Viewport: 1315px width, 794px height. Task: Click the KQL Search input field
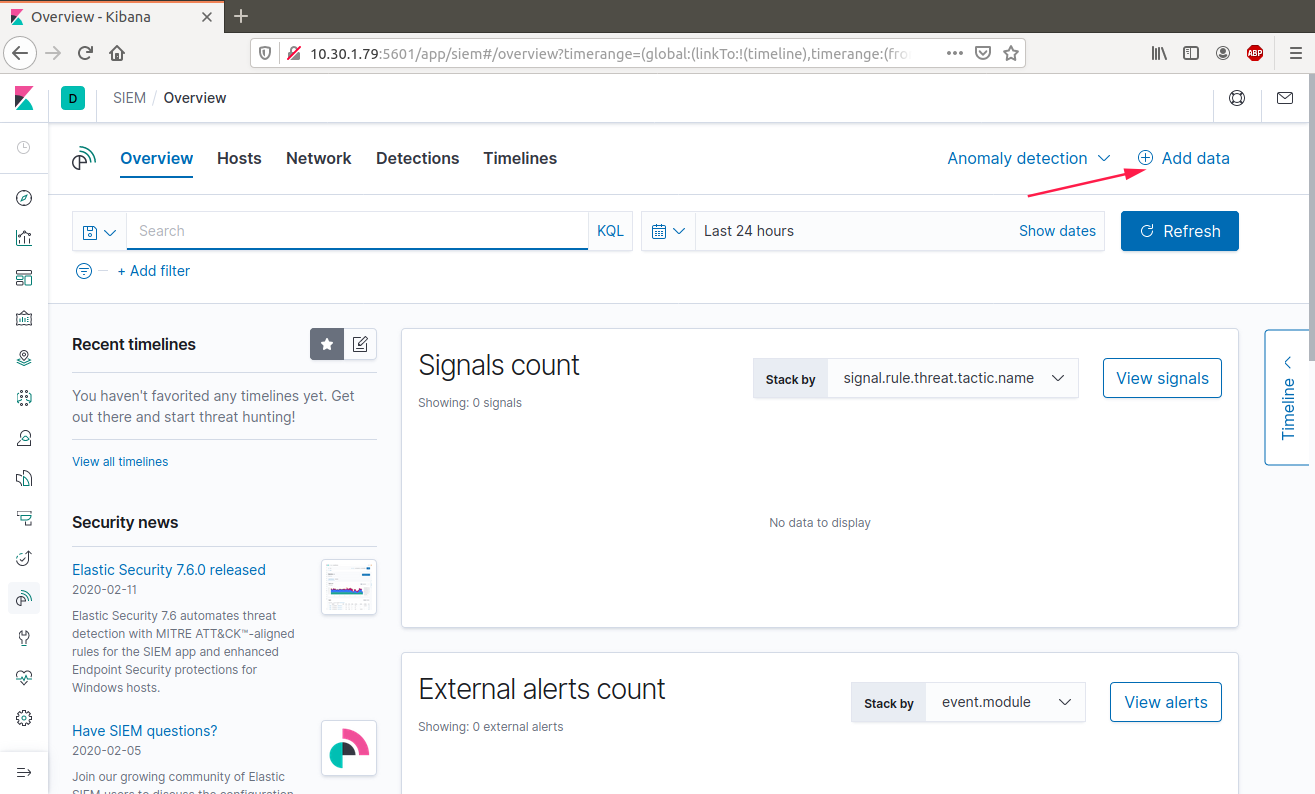point(356,231)
